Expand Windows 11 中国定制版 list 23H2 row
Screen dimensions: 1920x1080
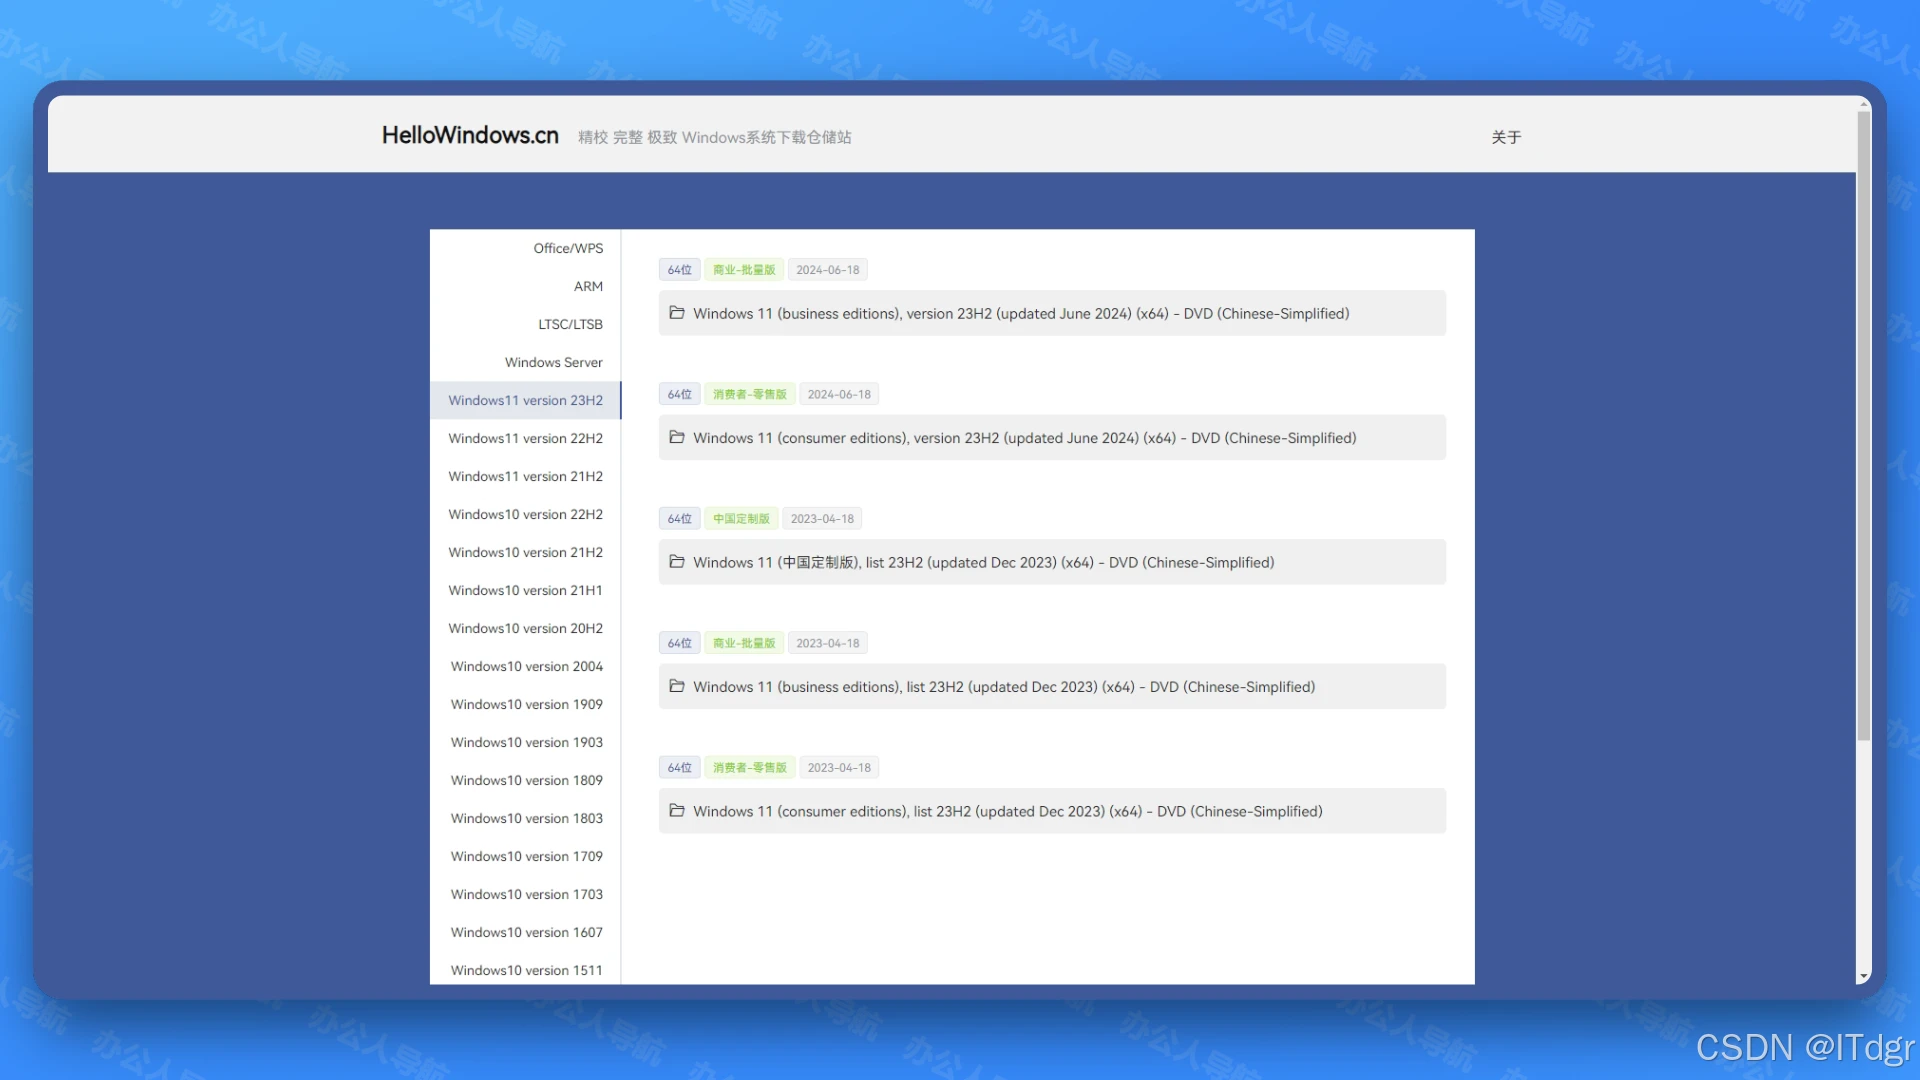(1052, 562)
